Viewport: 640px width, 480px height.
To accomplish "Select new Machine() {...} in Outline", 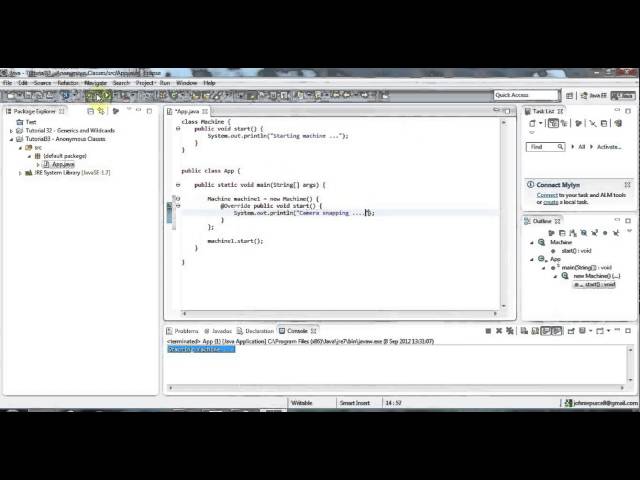I will point(596,276).
